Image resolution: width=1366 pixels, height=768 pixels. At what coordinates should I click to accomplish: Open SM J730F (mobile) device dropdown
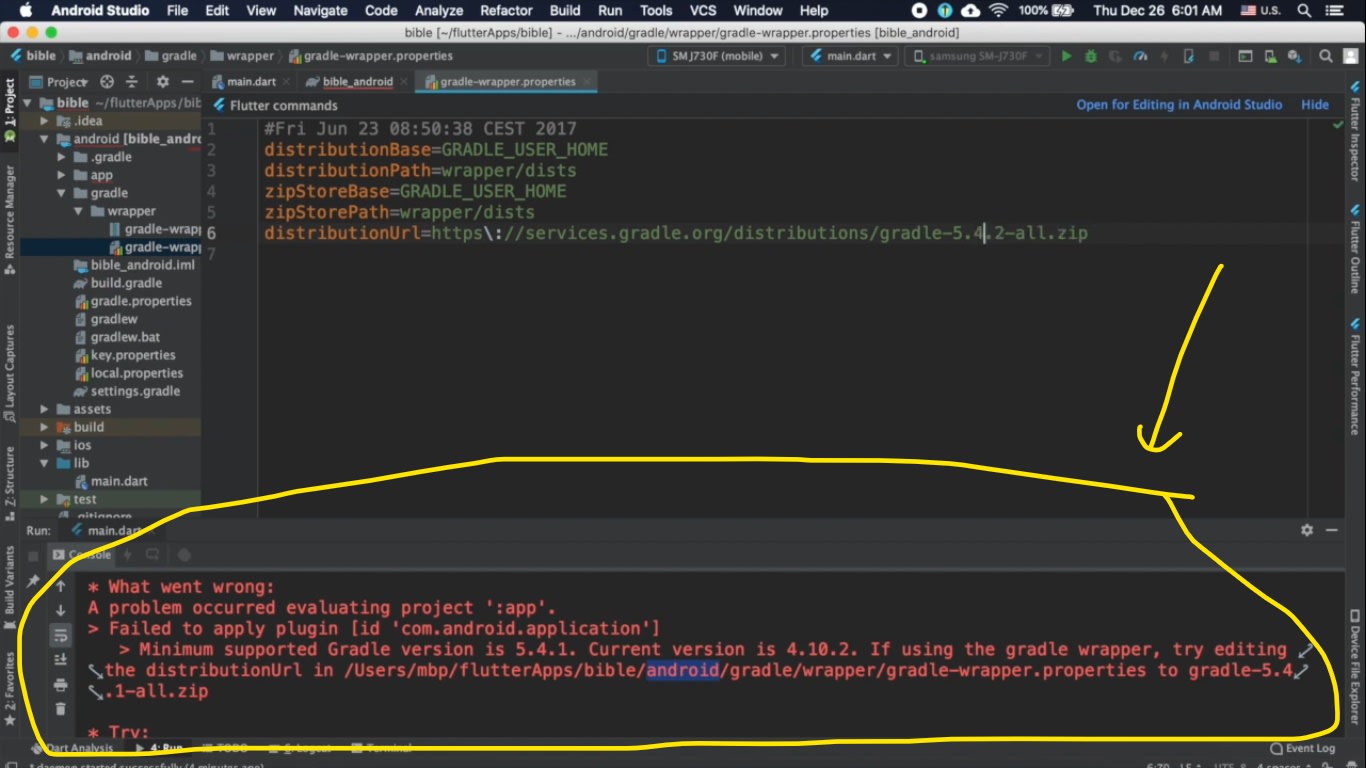point(715,56)
